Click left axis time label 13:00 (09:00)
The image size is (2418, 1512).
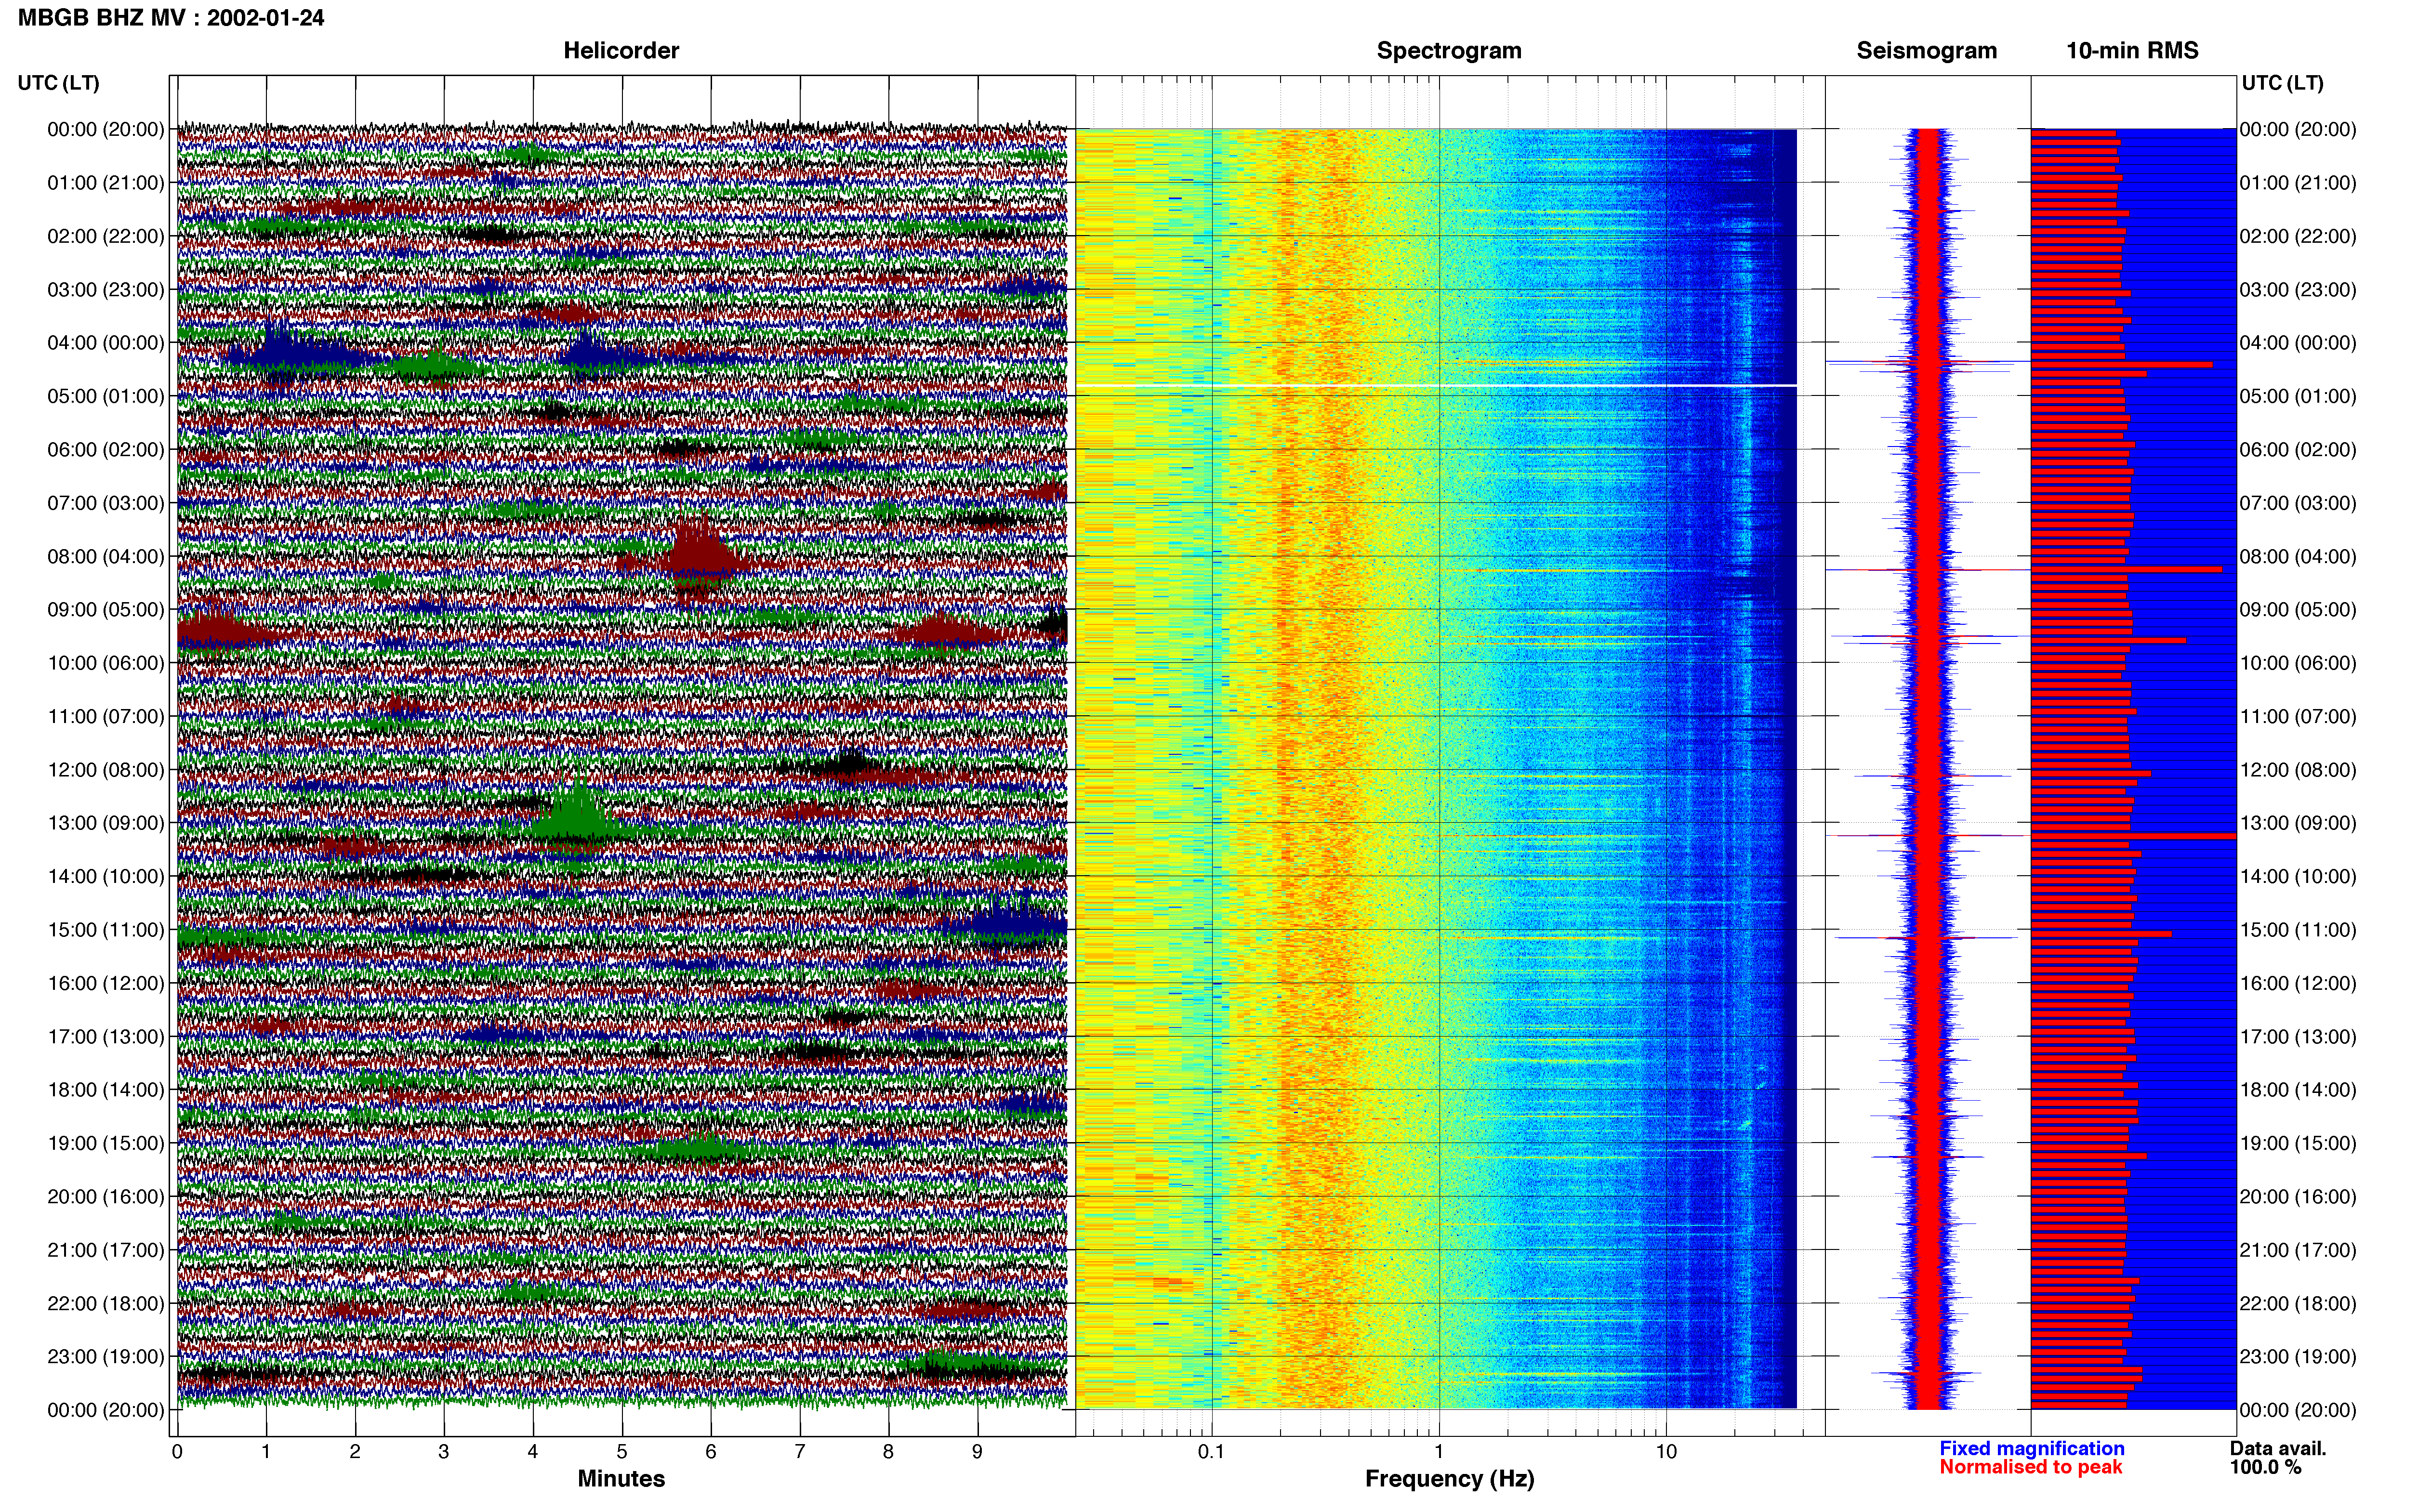click(105, 823)
